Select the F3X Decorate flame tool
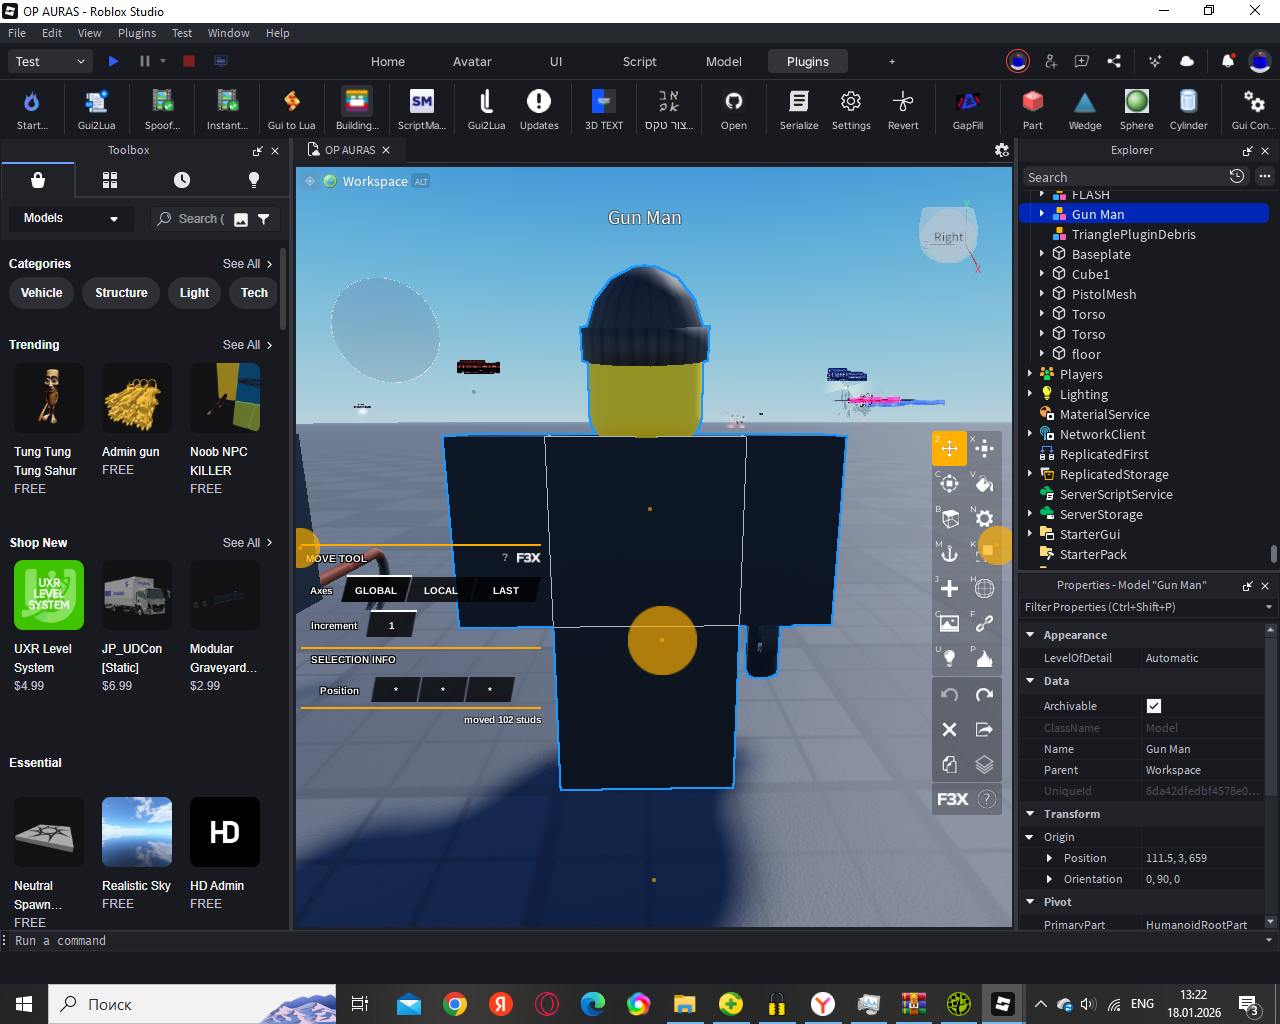 pos(984,658)
